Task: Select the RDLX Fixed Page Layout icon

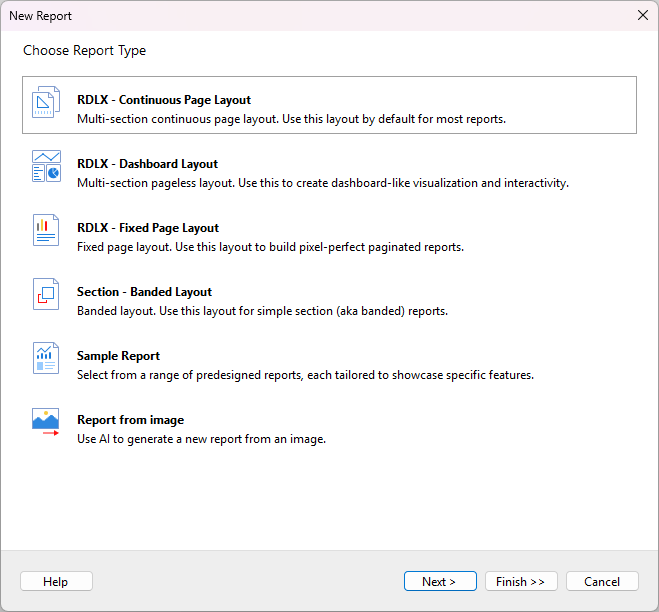Action: [x=46, y=230]
